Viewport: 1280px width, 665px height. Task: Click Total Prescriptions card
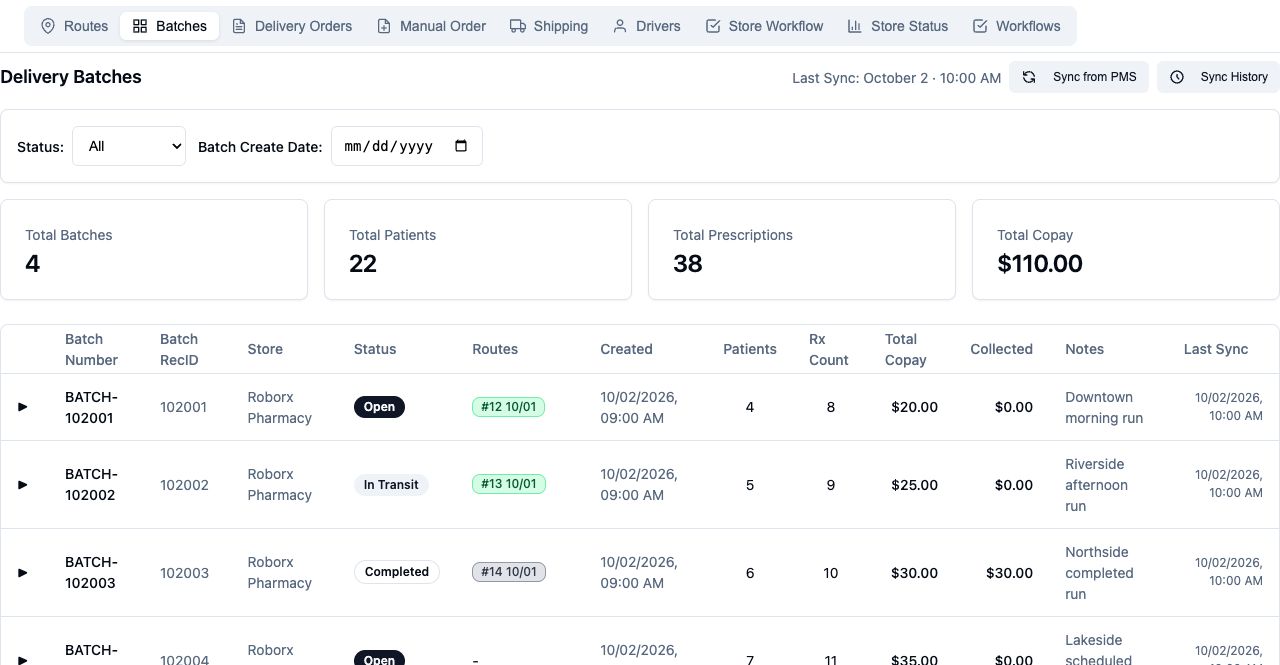(802, 249)
